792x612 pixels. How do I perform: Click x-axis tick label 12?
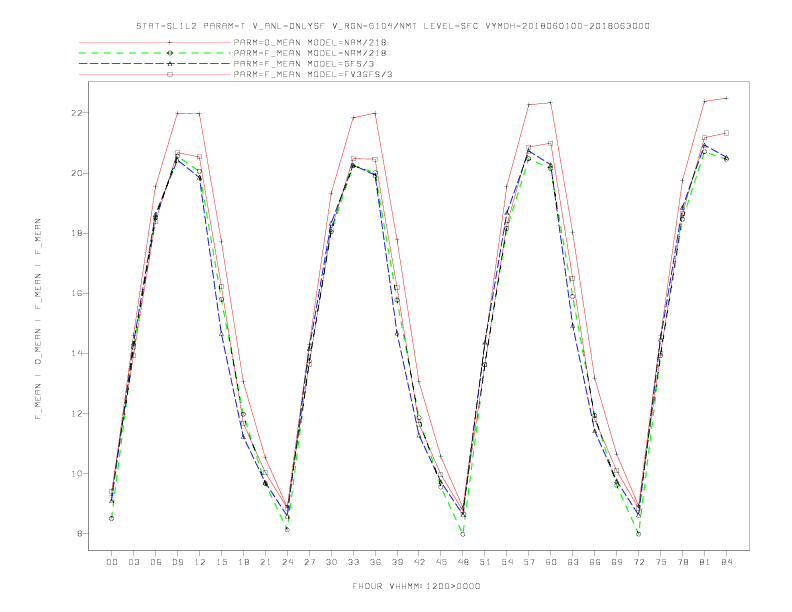click(200, 562)
